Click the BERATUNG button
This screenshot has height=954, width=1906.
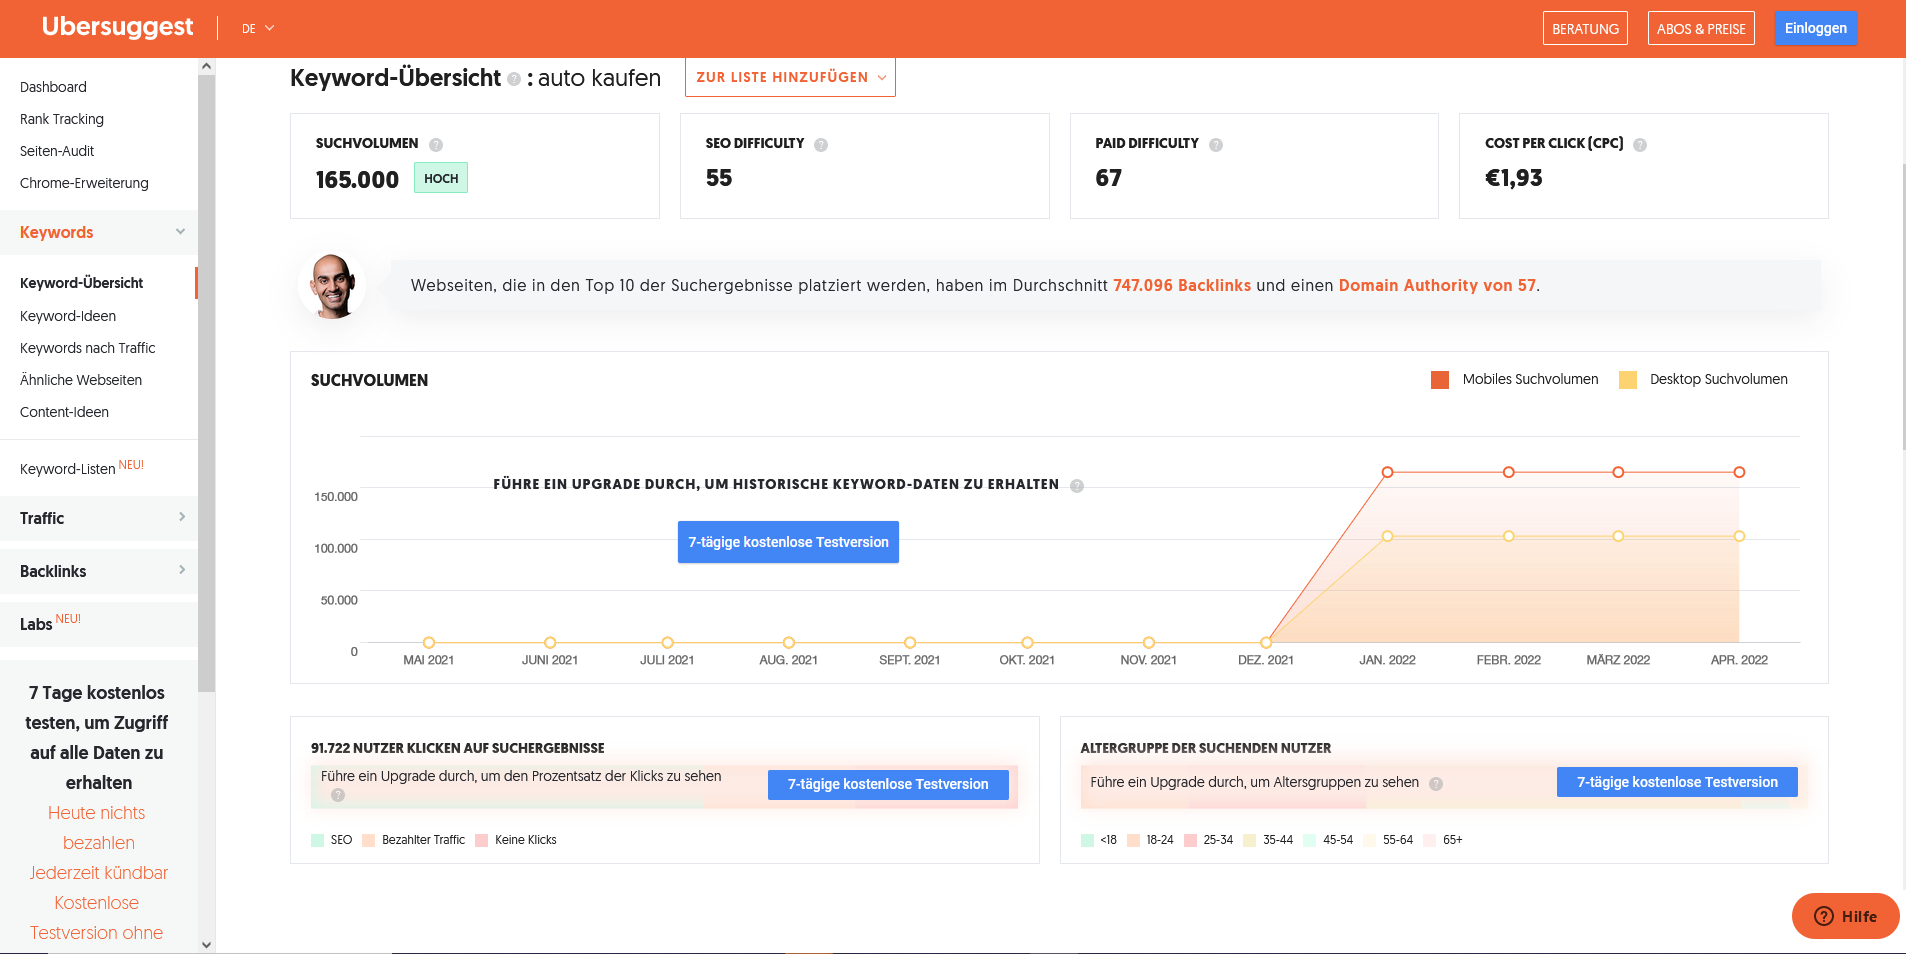[1585, 29]
